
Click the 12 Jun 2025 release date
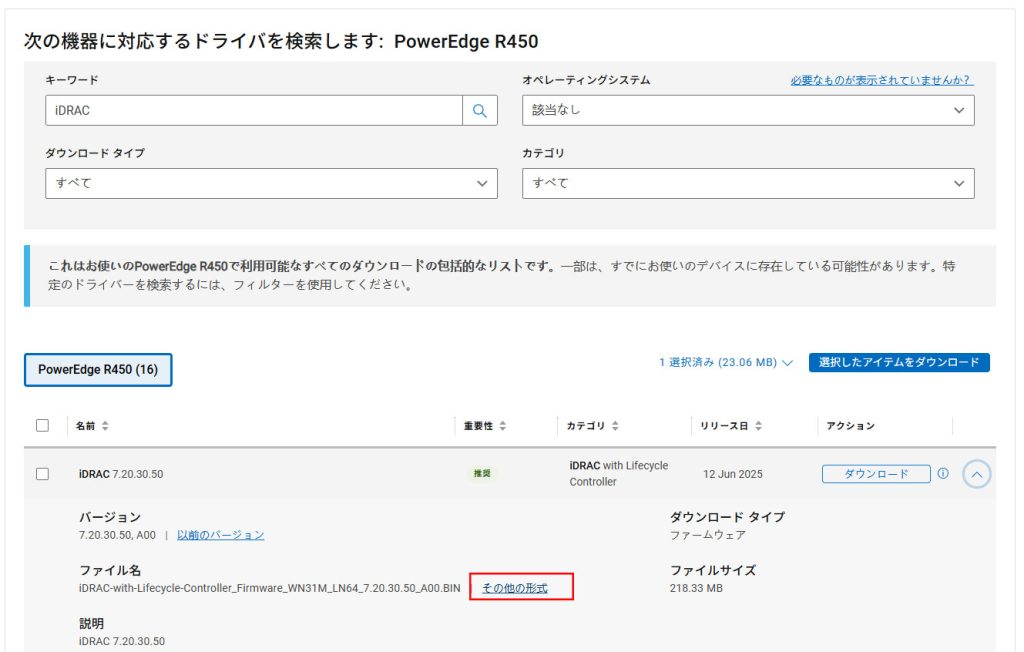[733, 474]
